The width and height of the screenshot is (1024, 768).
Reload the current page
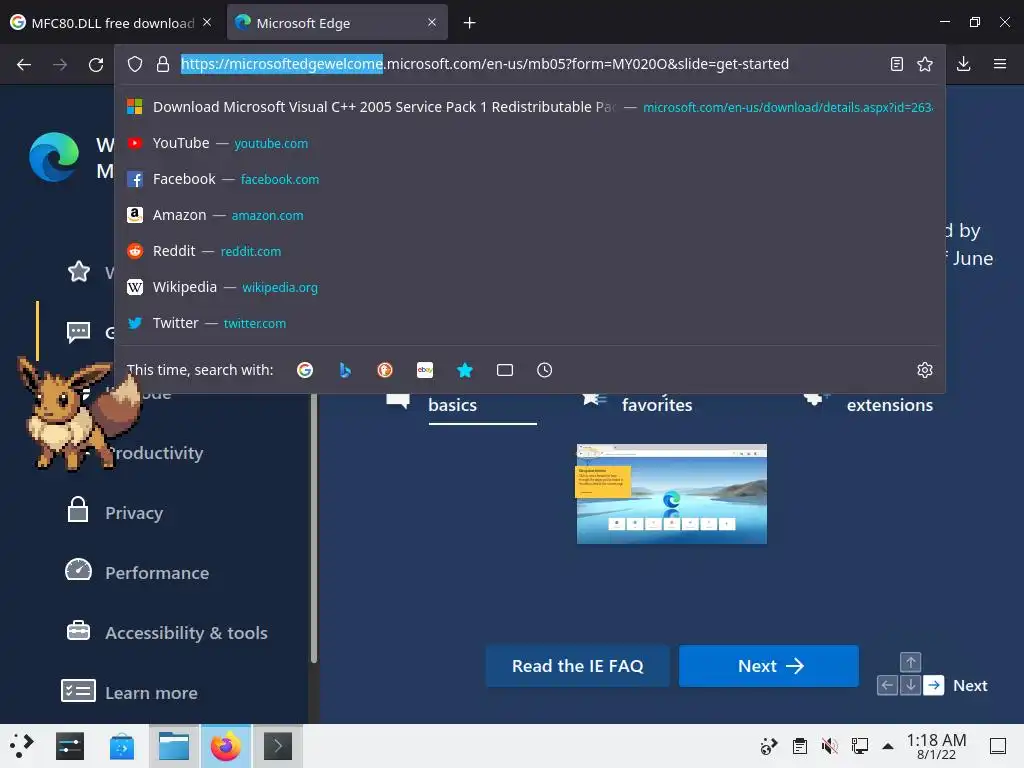96,64
